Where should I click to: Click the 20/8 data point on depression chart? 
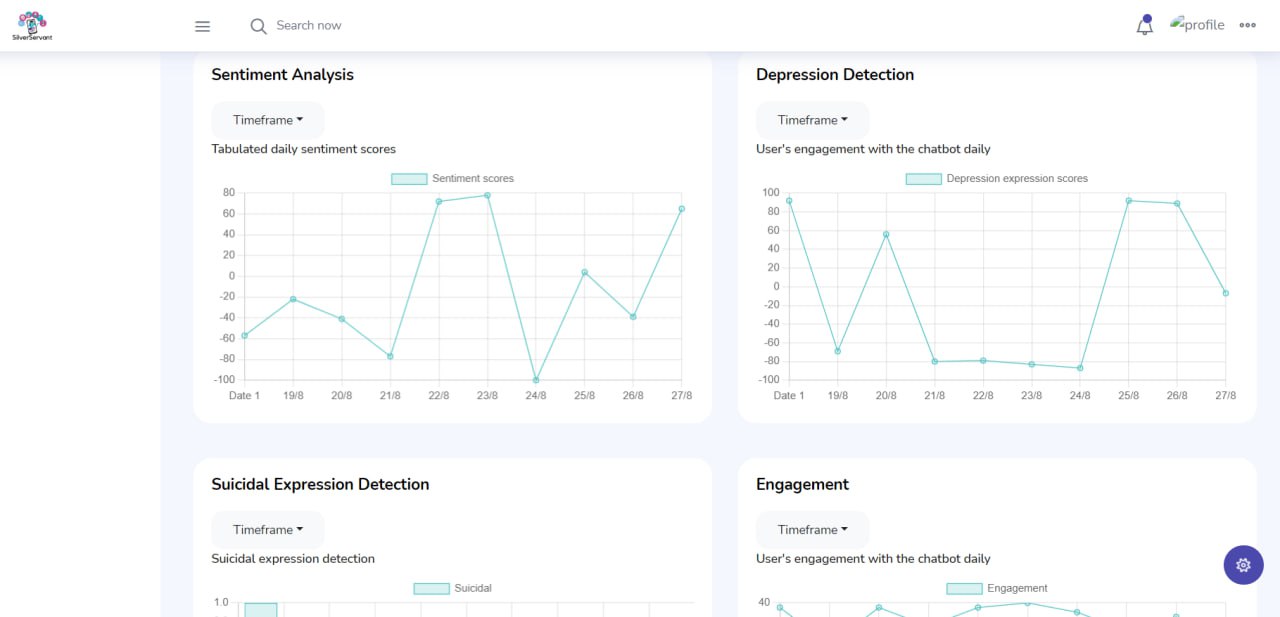coord(886,234)
